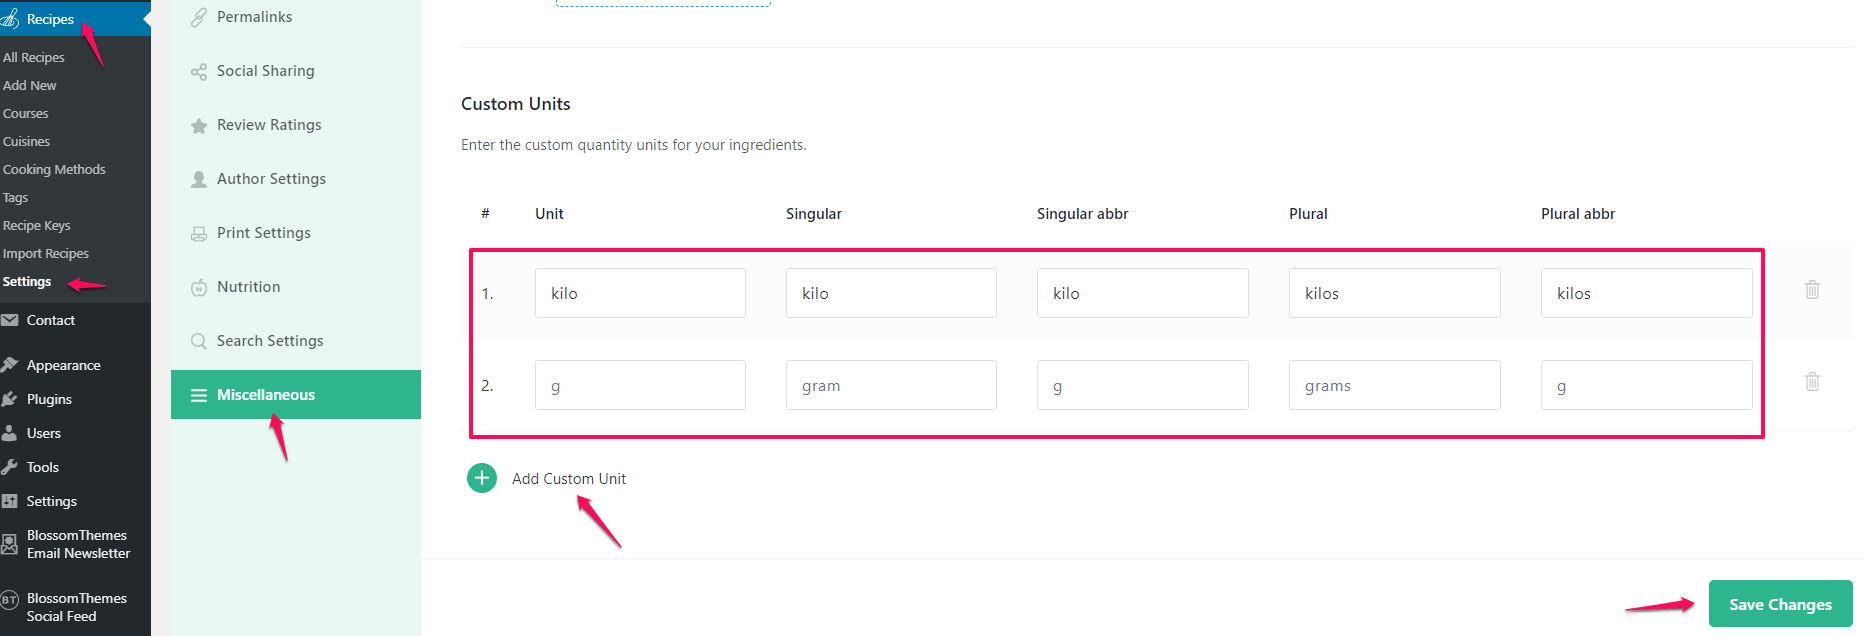Edit the grams Plural input field
The image size is (1865, 636).
1394,385
